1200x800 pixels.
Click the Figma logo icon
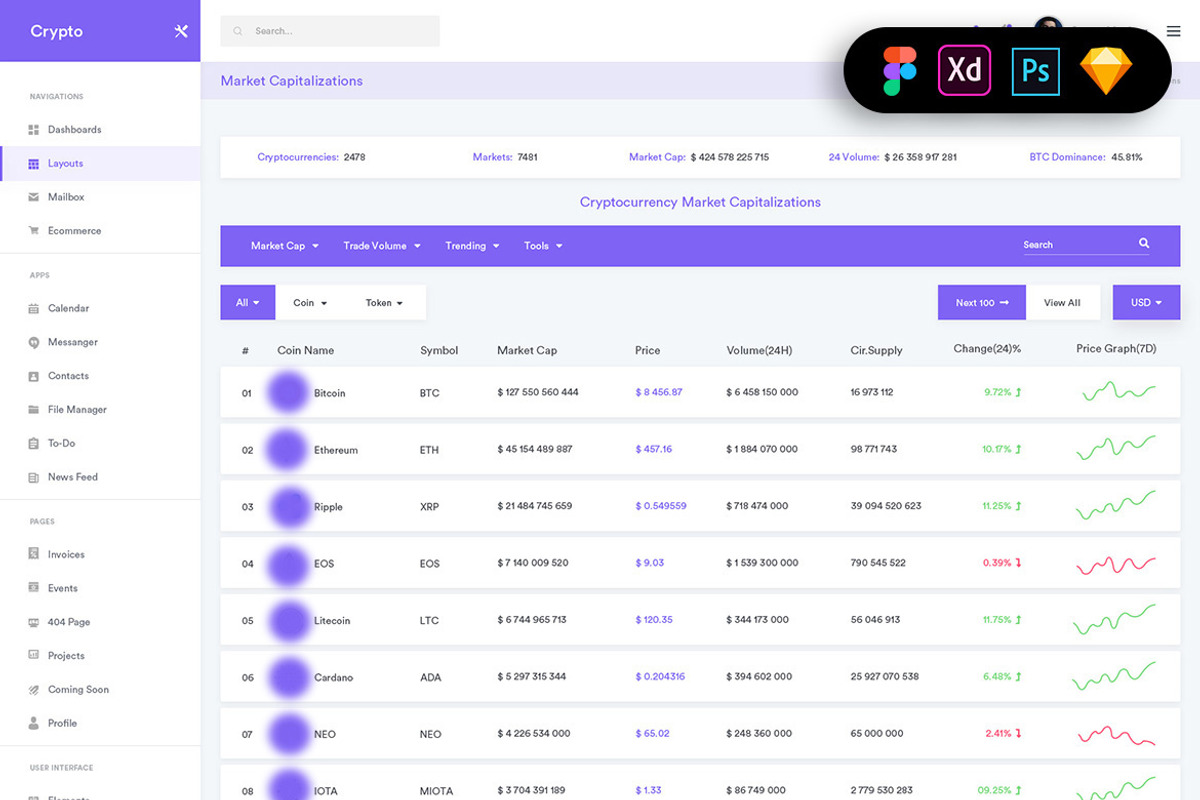pos(900,70)
